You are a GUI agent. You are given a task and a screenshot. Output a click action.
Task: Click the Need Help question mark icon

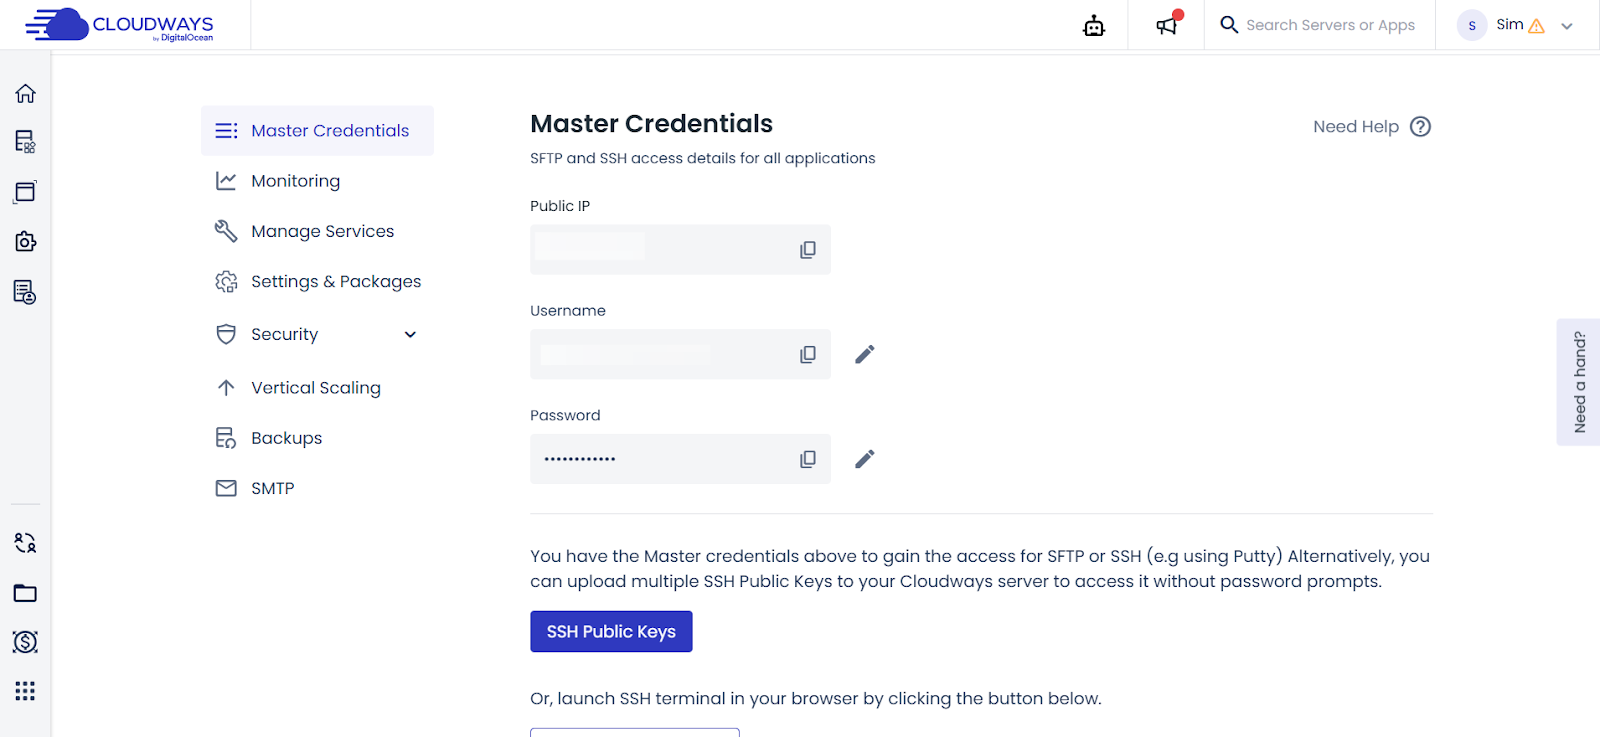click(x=1420, y=127)
